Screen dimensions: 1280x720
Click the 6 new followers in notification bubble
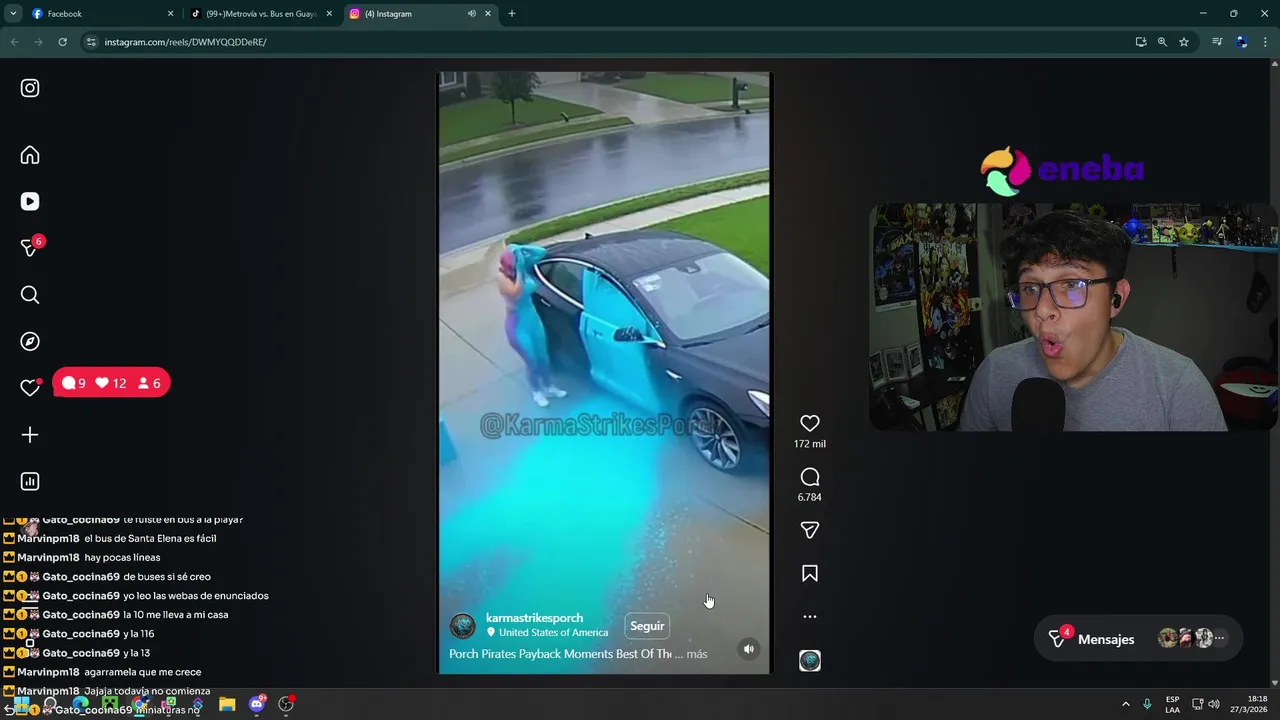point(149,383)
